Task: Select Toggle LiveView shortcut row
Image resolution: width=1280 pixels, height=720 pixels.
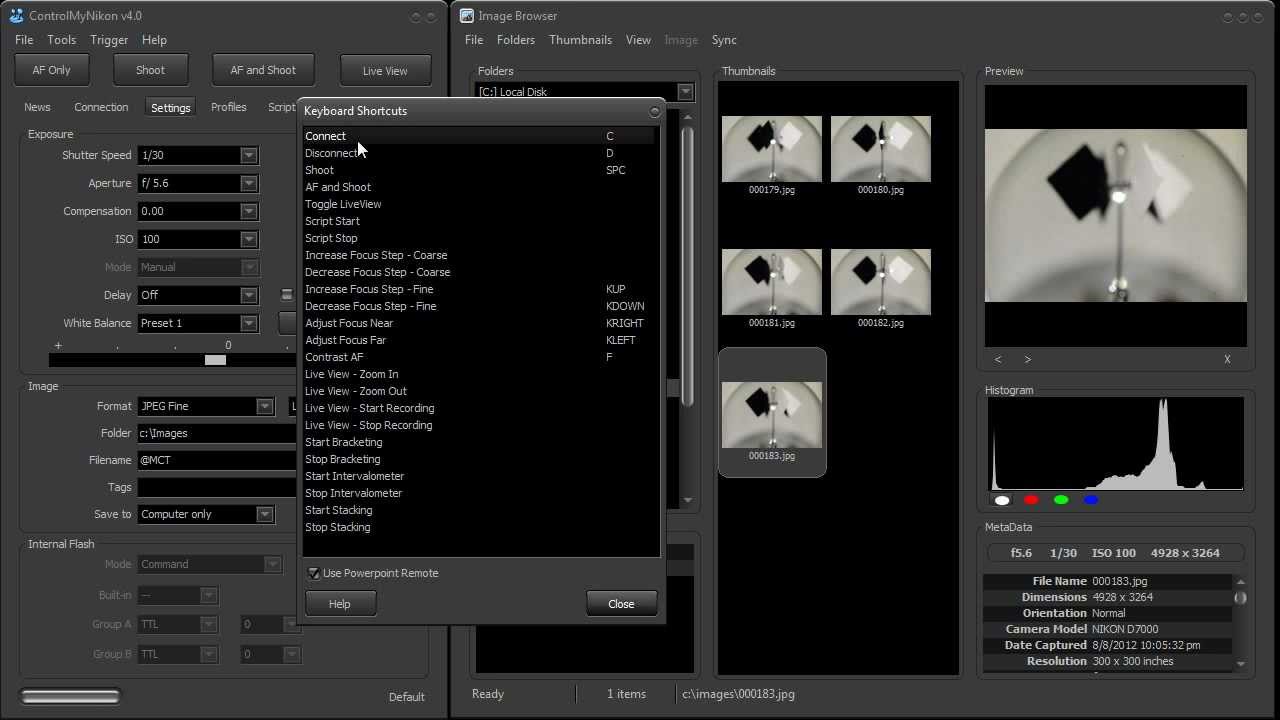Action: click(x=479, y=204)
